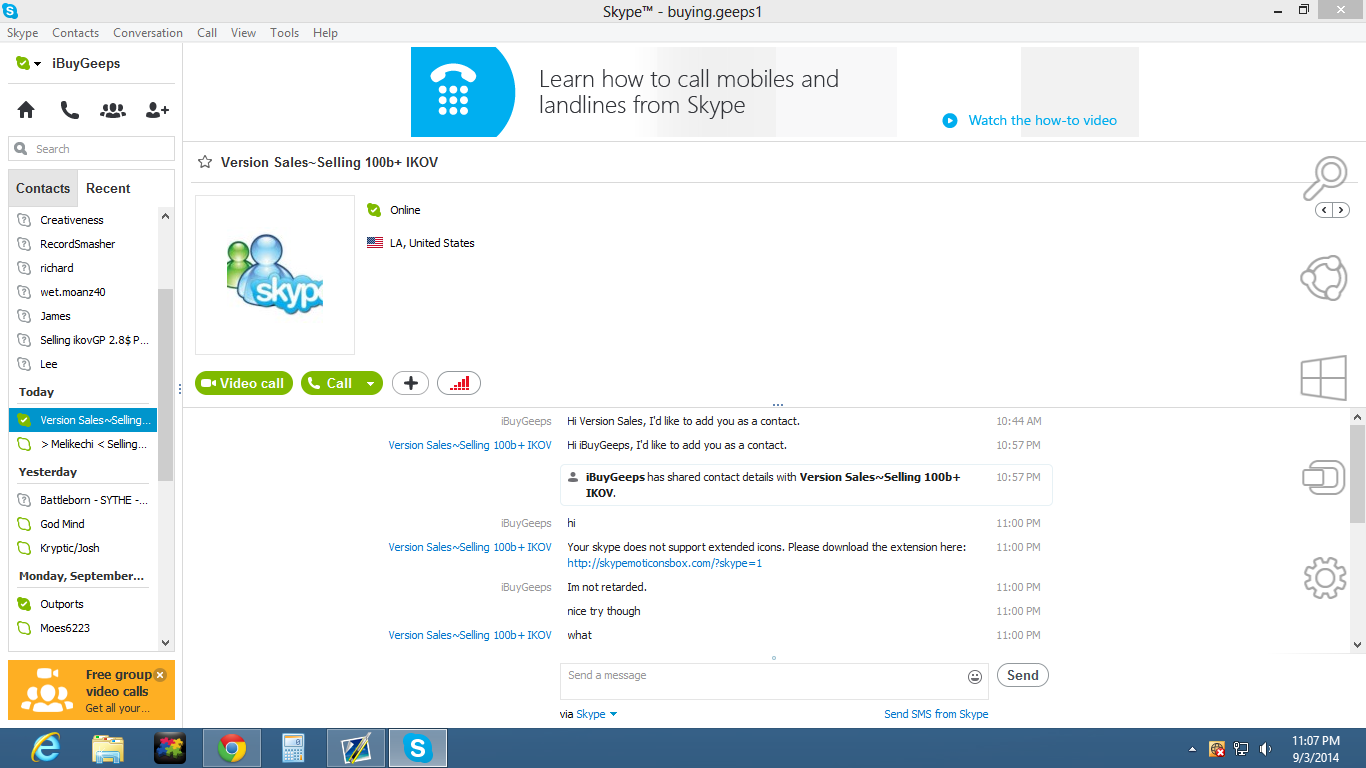Click chat scrollbar down arrow
This screenshot has width=1366, height=768.
pos(1357,645)
